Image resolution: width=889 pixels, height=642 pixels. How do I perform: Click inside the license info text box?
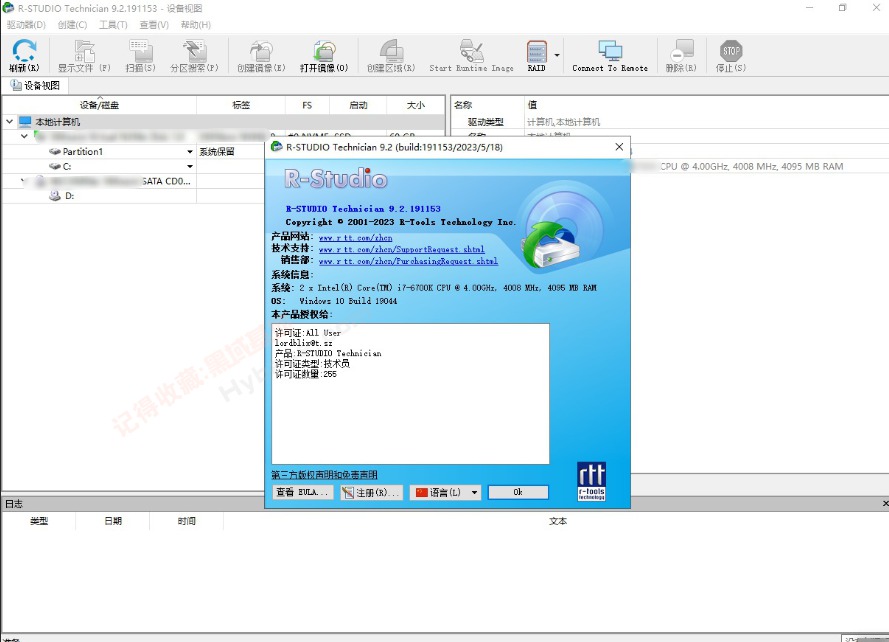pyautogui.click(x=410, y=394)
